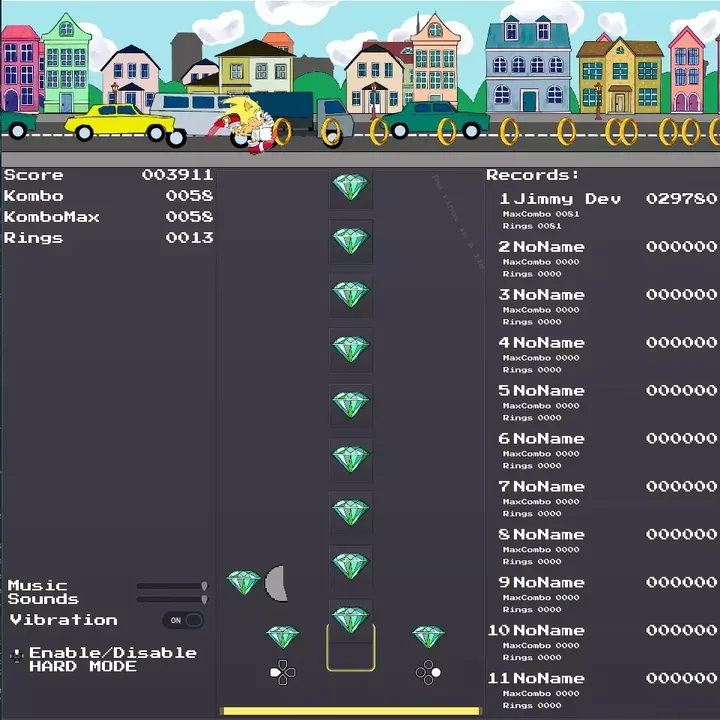Select record row 7 NoName

[x=608, y=499]
